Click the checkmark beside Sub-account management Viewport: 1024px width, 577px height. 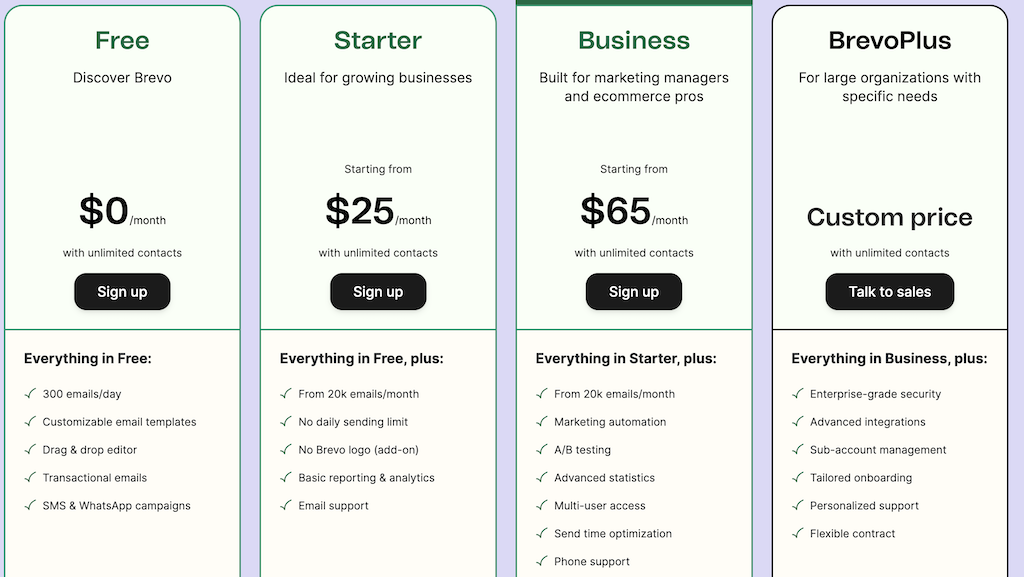[797, 450]
